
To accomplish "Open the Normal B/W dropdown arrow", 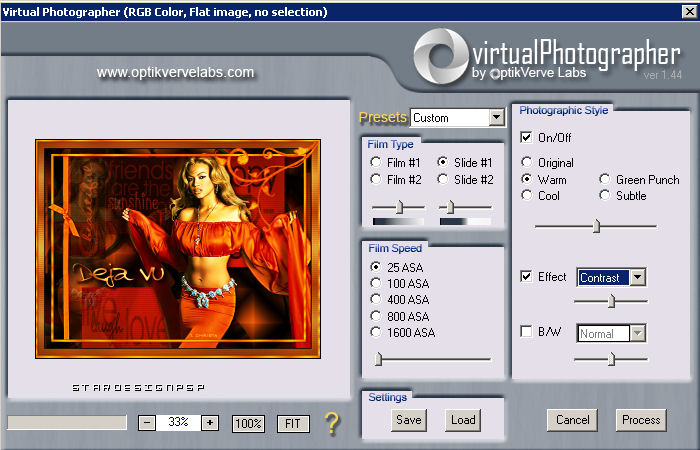I will pyautogui.click(x=638, y=333).
